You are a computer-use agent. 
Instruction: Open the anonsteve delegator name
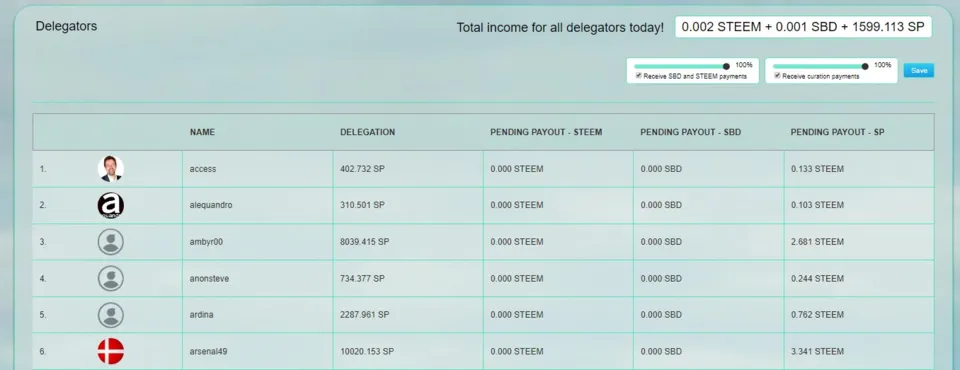click(209, 279)
